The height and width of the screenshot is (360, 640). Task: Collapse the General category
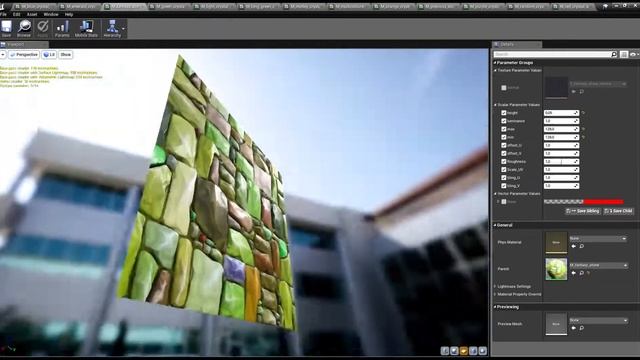(495, 225)
